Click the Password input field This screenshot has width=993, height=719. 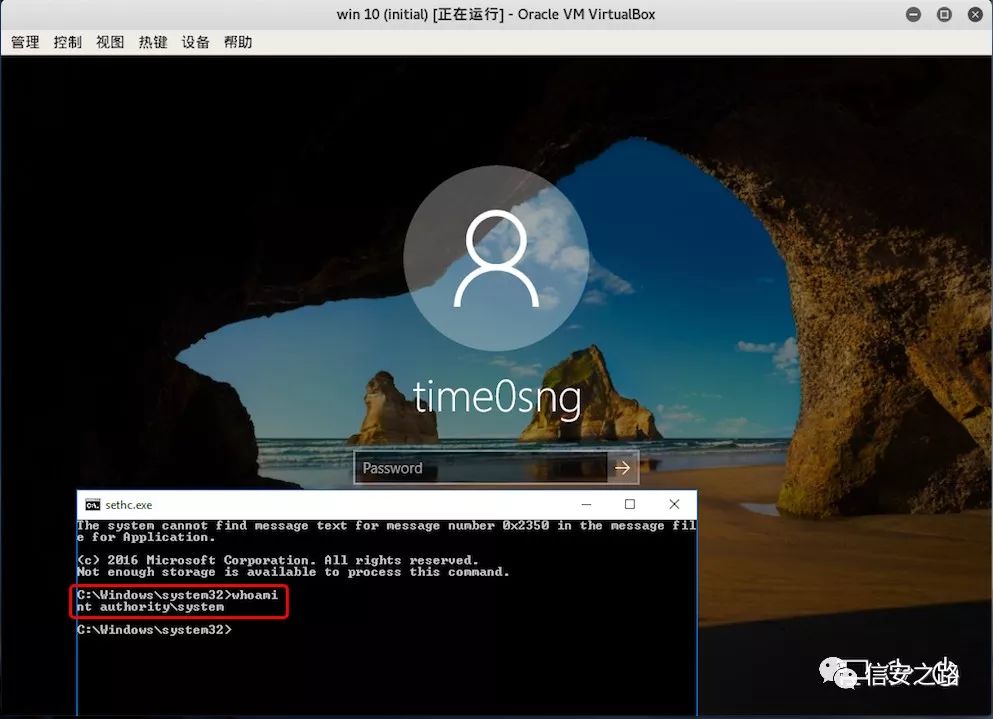click(x=481, y=468)
